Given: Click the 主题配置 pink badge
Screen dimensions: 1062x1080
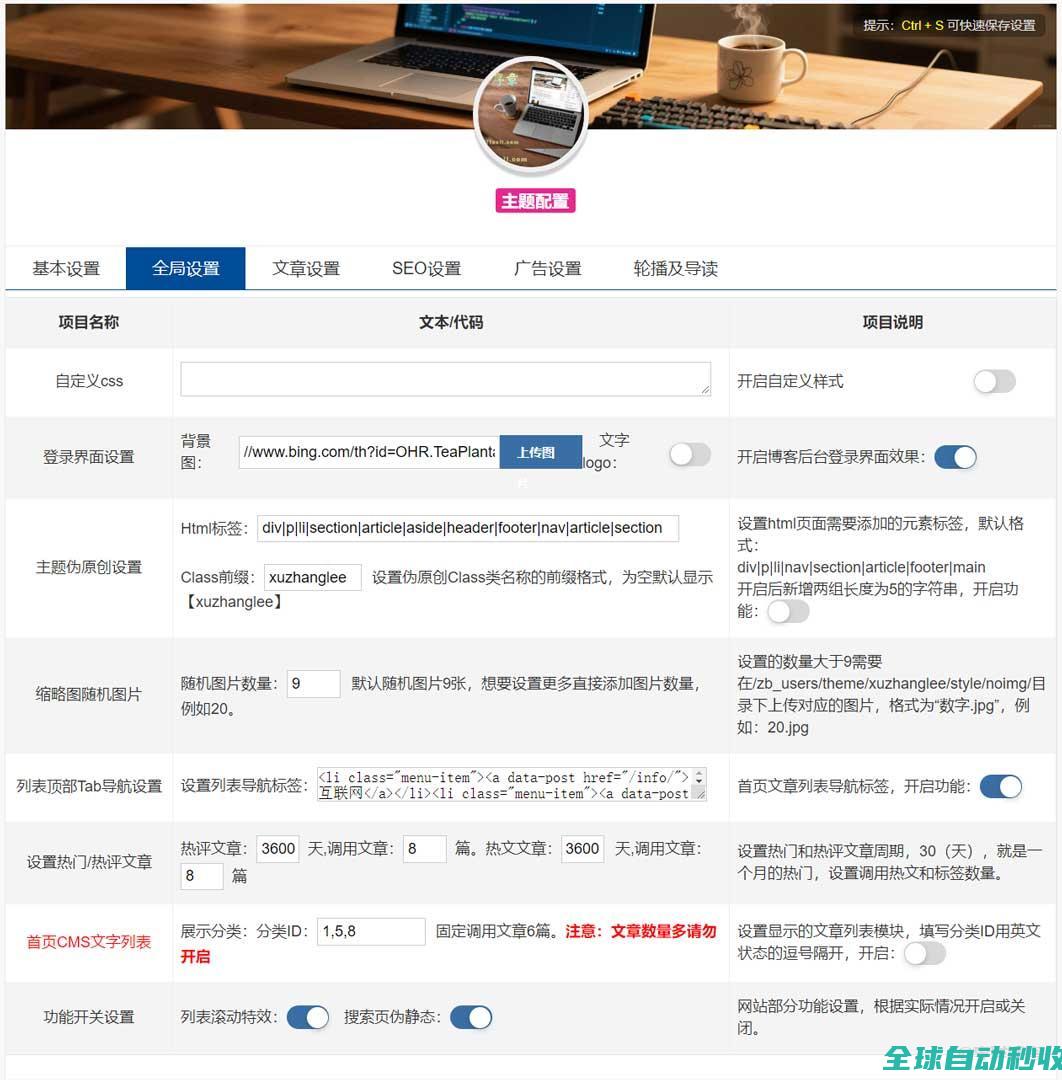Looking at the screenshot, I should (536, 200).
